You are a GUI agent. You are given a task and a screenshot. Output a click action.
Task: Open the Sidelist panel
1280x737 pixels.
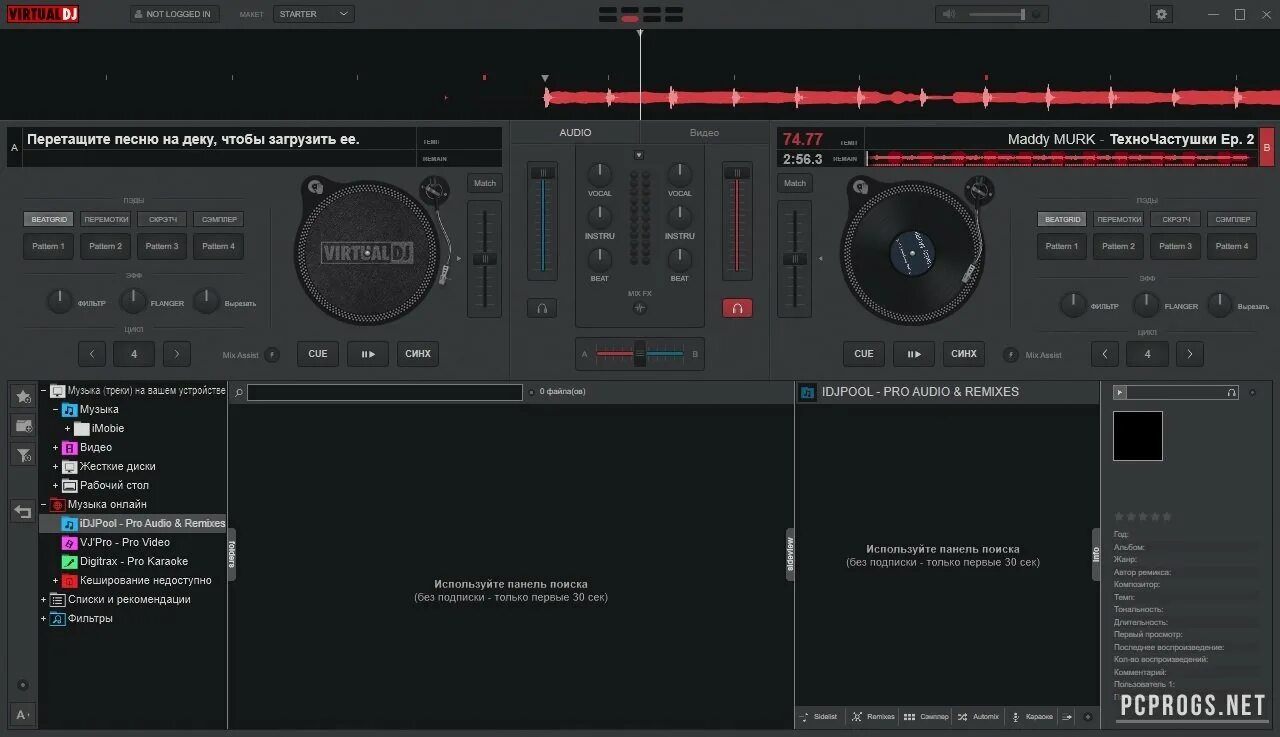(819, 717)
